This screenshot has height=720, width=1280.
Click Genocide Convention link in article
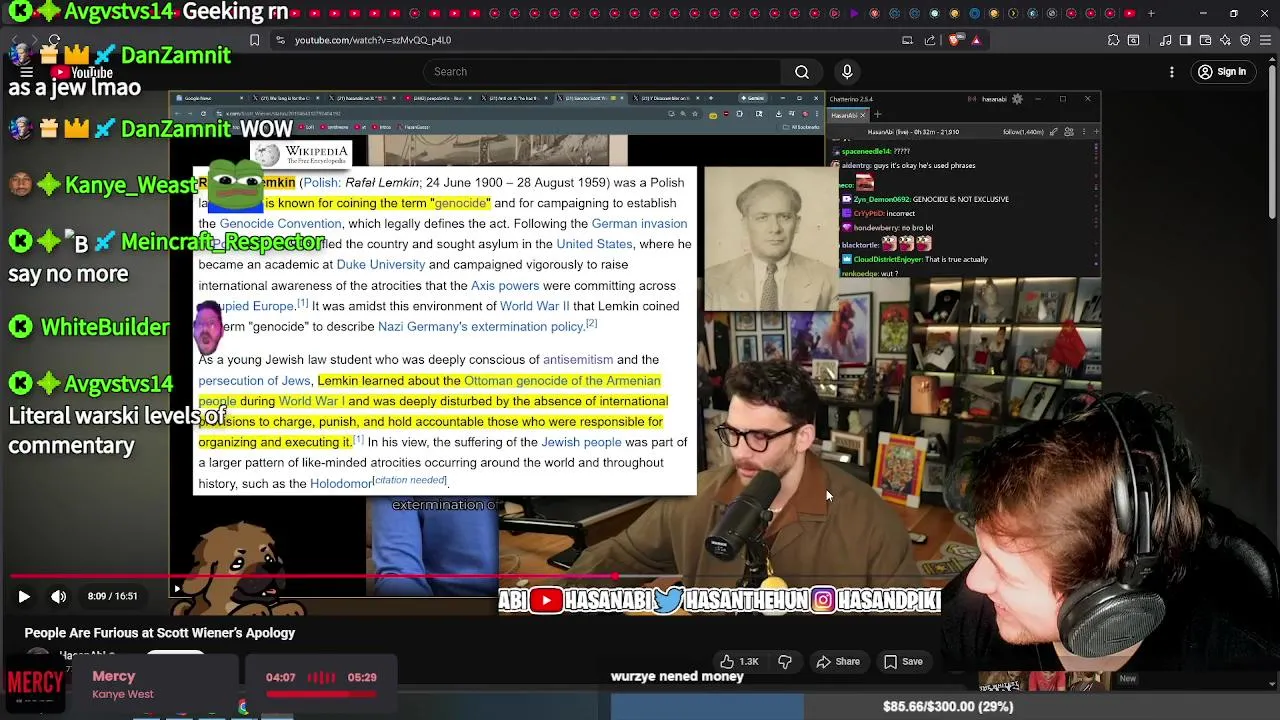click(280, 224)
